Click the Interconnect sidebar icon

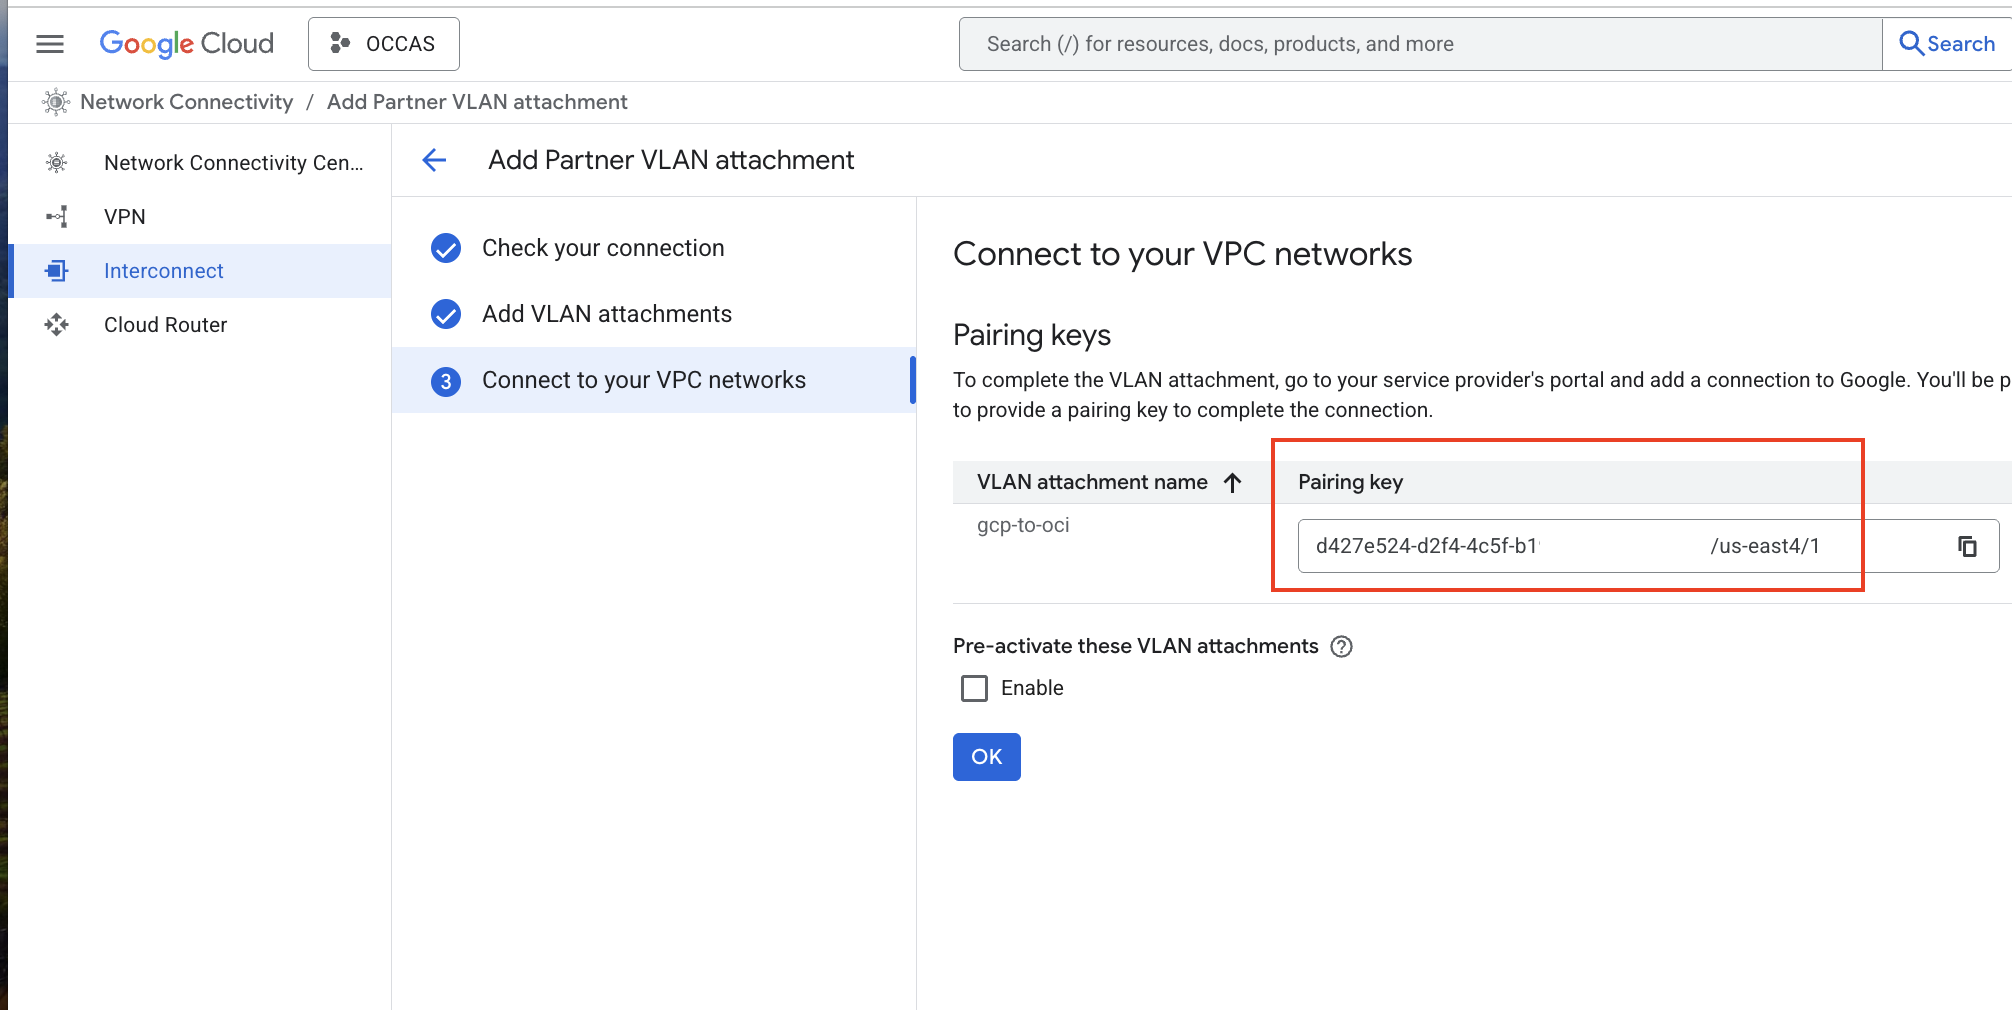[x=57, y=271]
